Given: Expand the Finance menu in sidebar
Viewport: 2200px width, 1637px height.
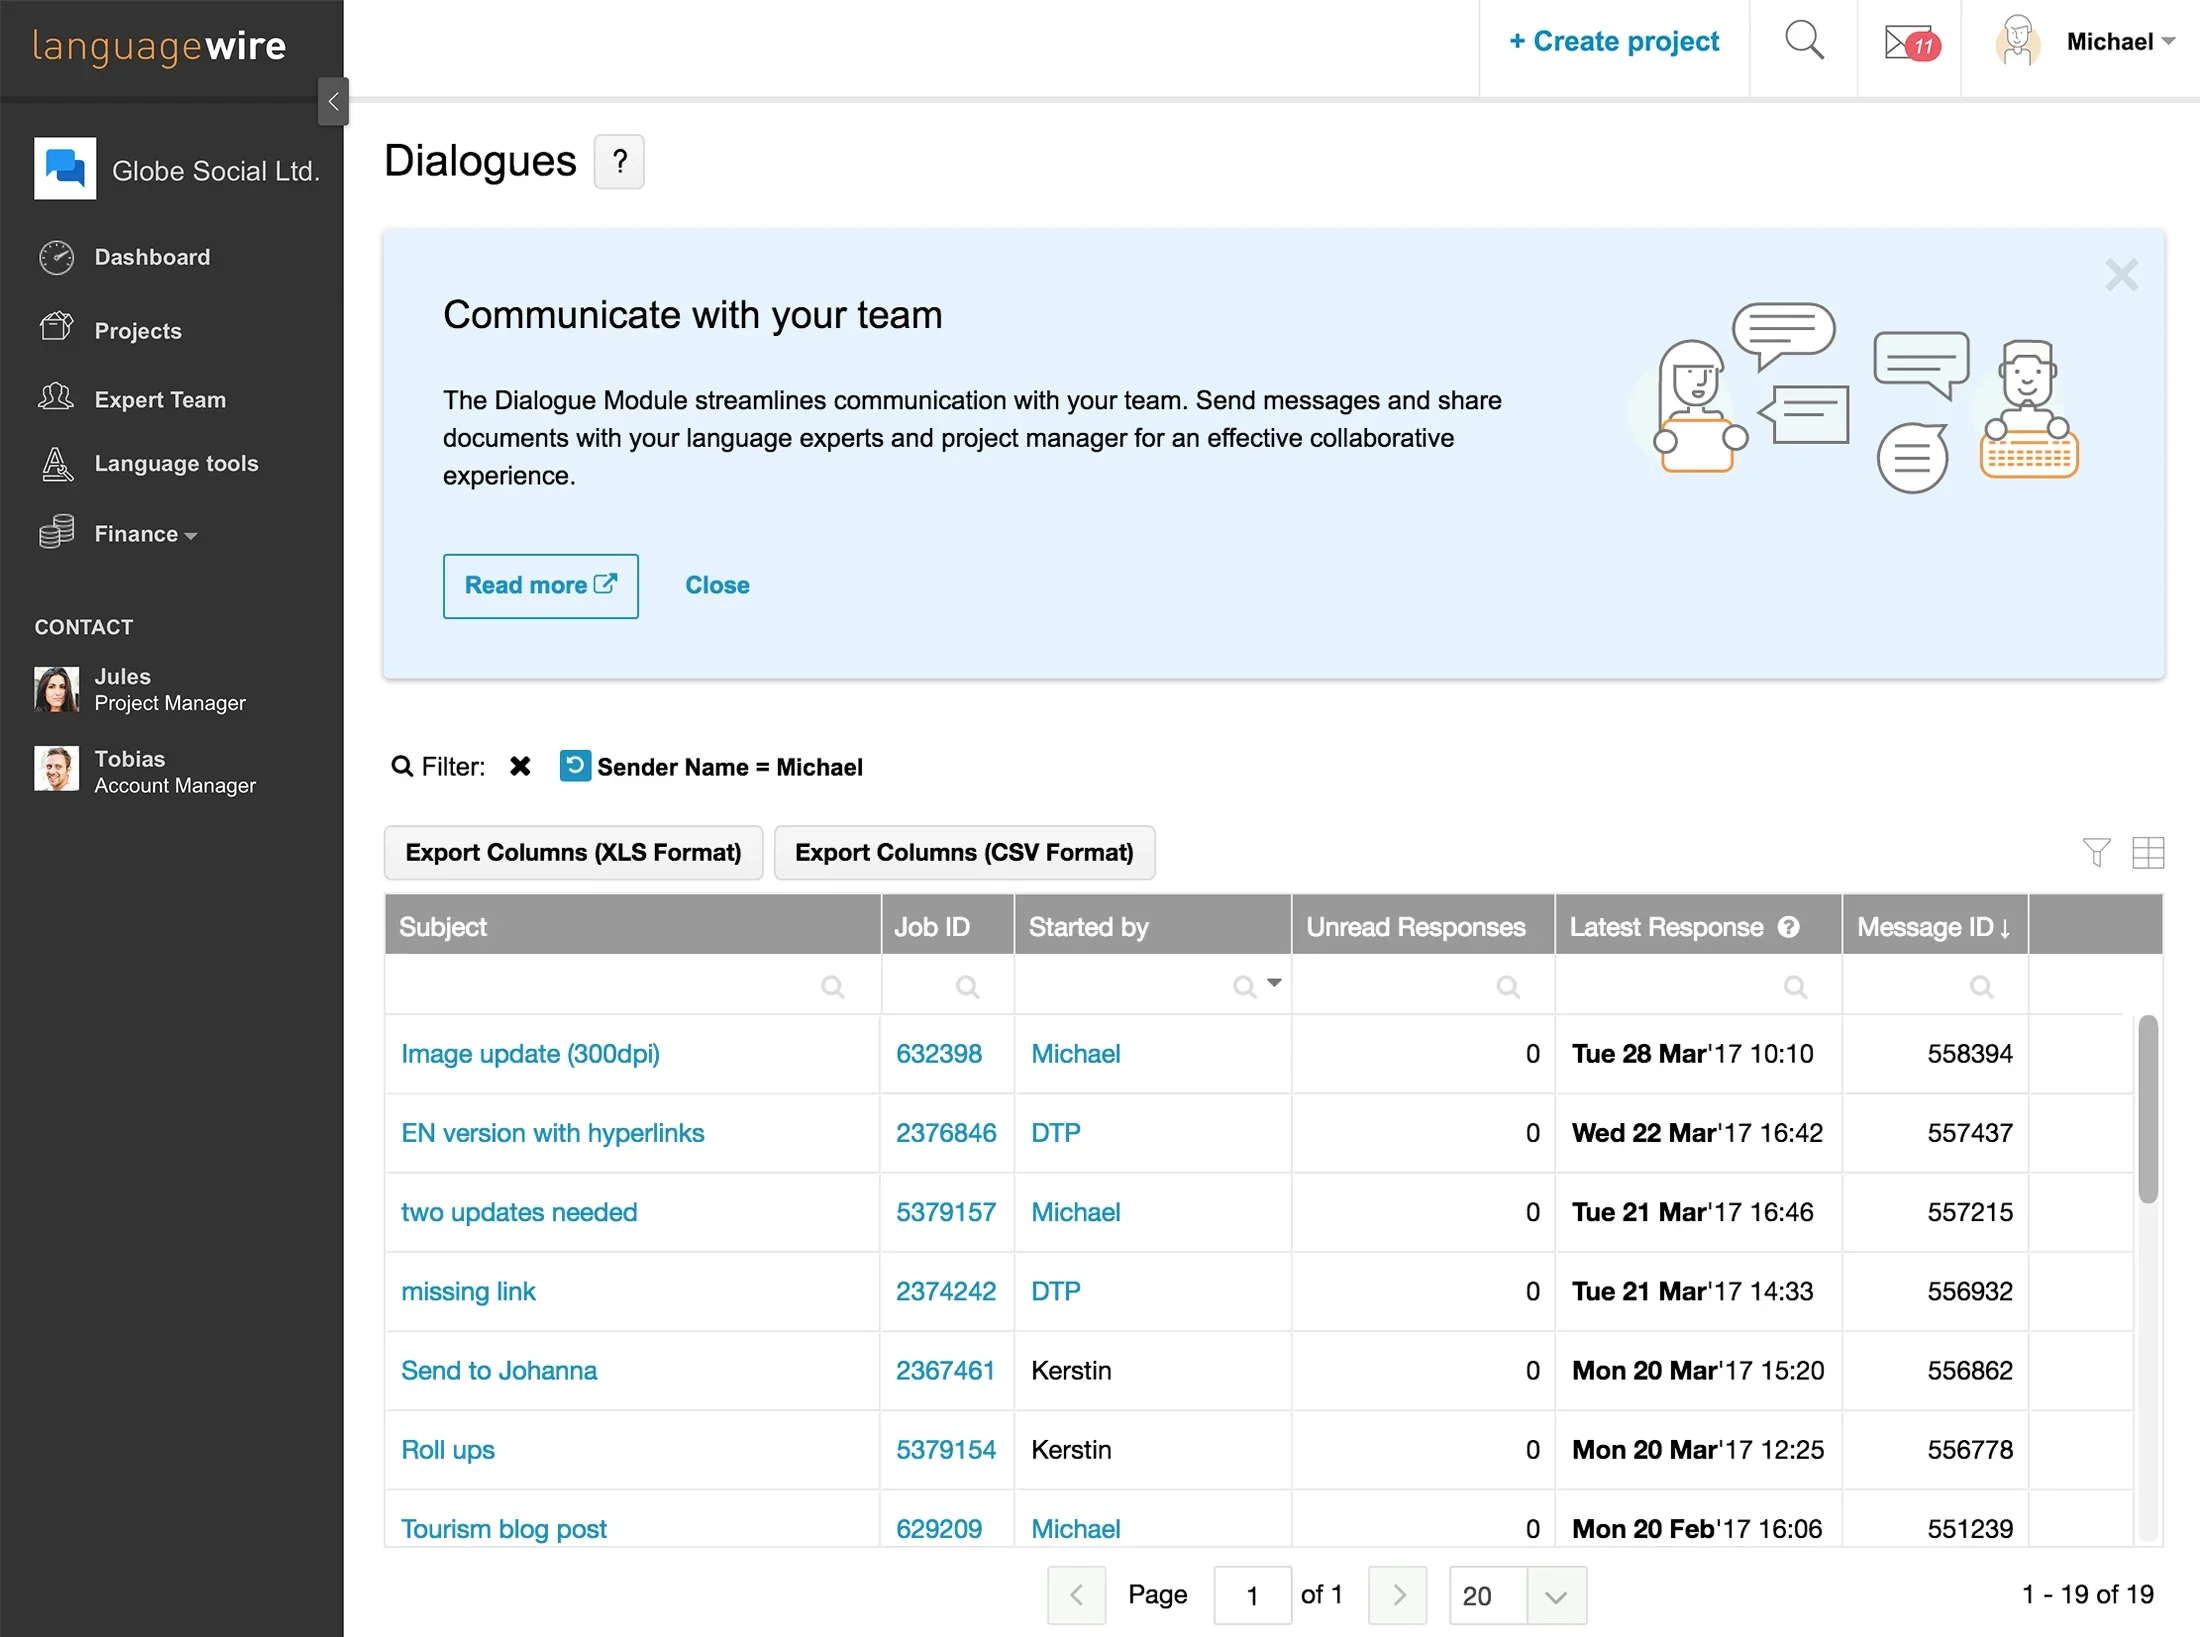Looking at the screenshot, I should (x=145, y=534).
